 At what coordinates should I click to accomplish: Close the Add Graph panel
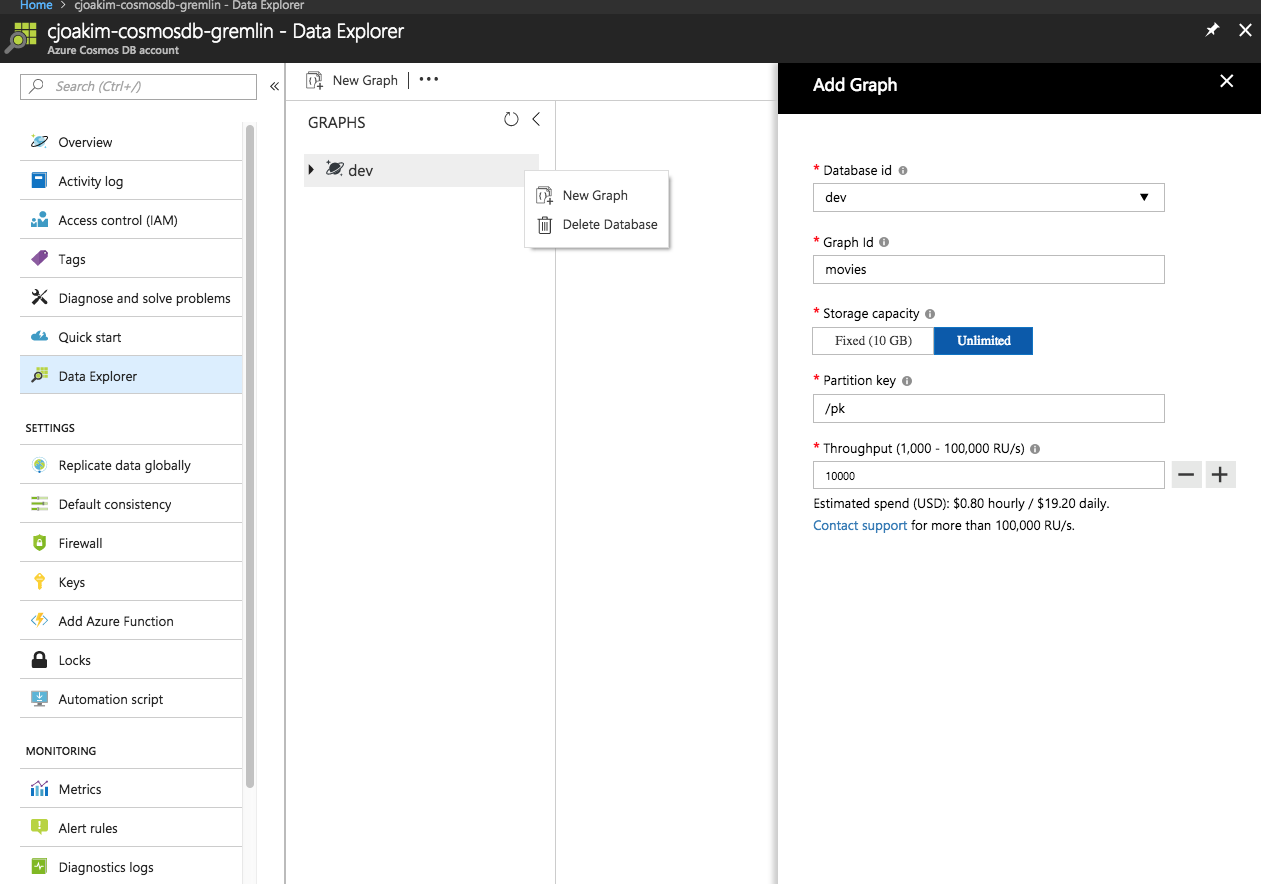(1227, 81)
